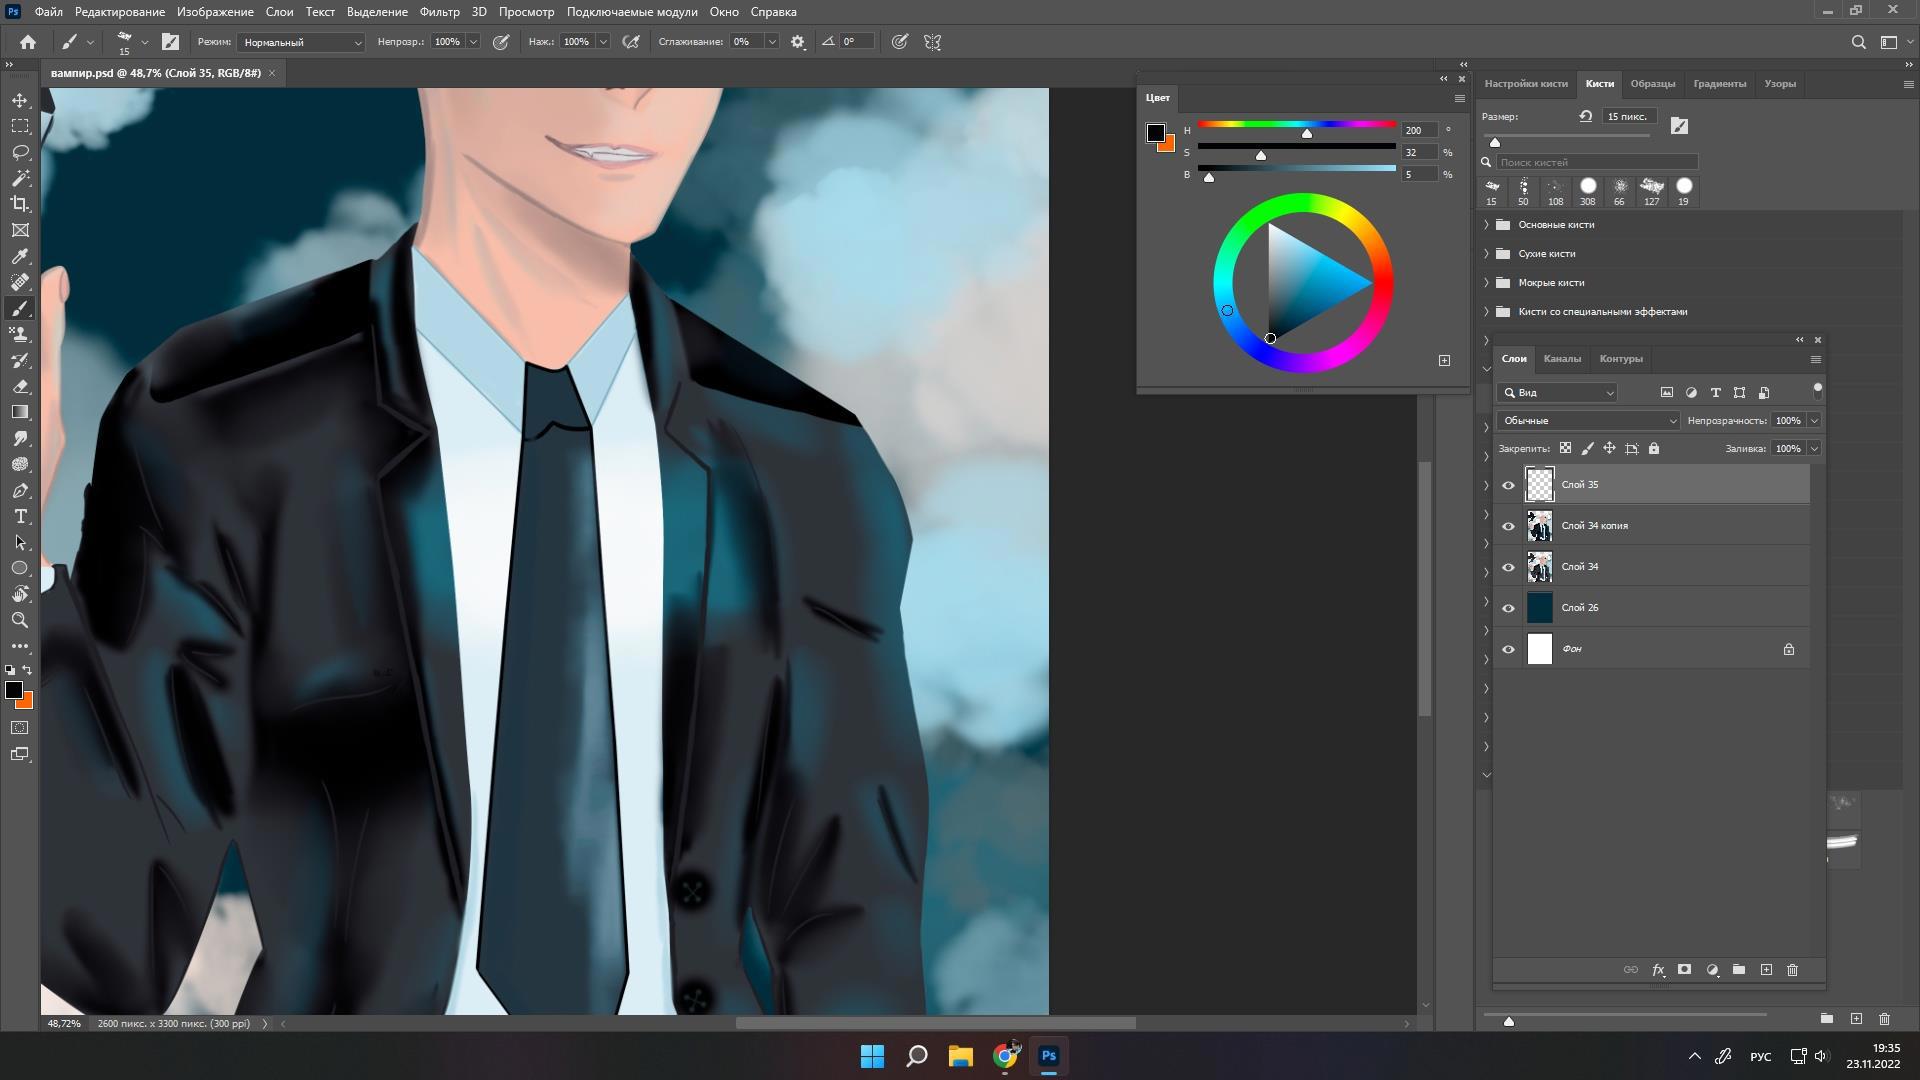Expand the Сухие кисти brush folder

coord(1487,254)
